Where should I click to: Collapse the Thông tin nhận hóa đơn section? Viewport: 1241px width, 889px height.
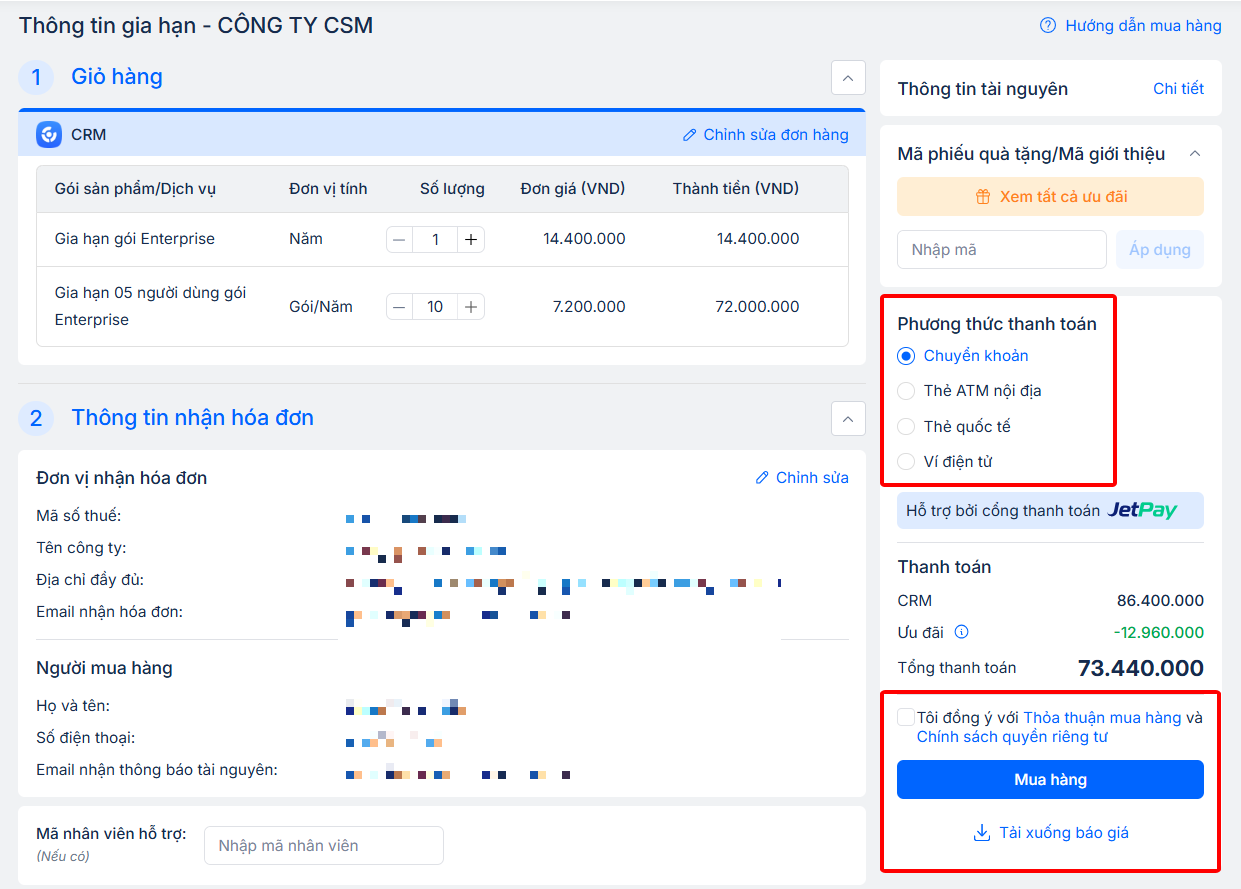(x=848, y=418)
